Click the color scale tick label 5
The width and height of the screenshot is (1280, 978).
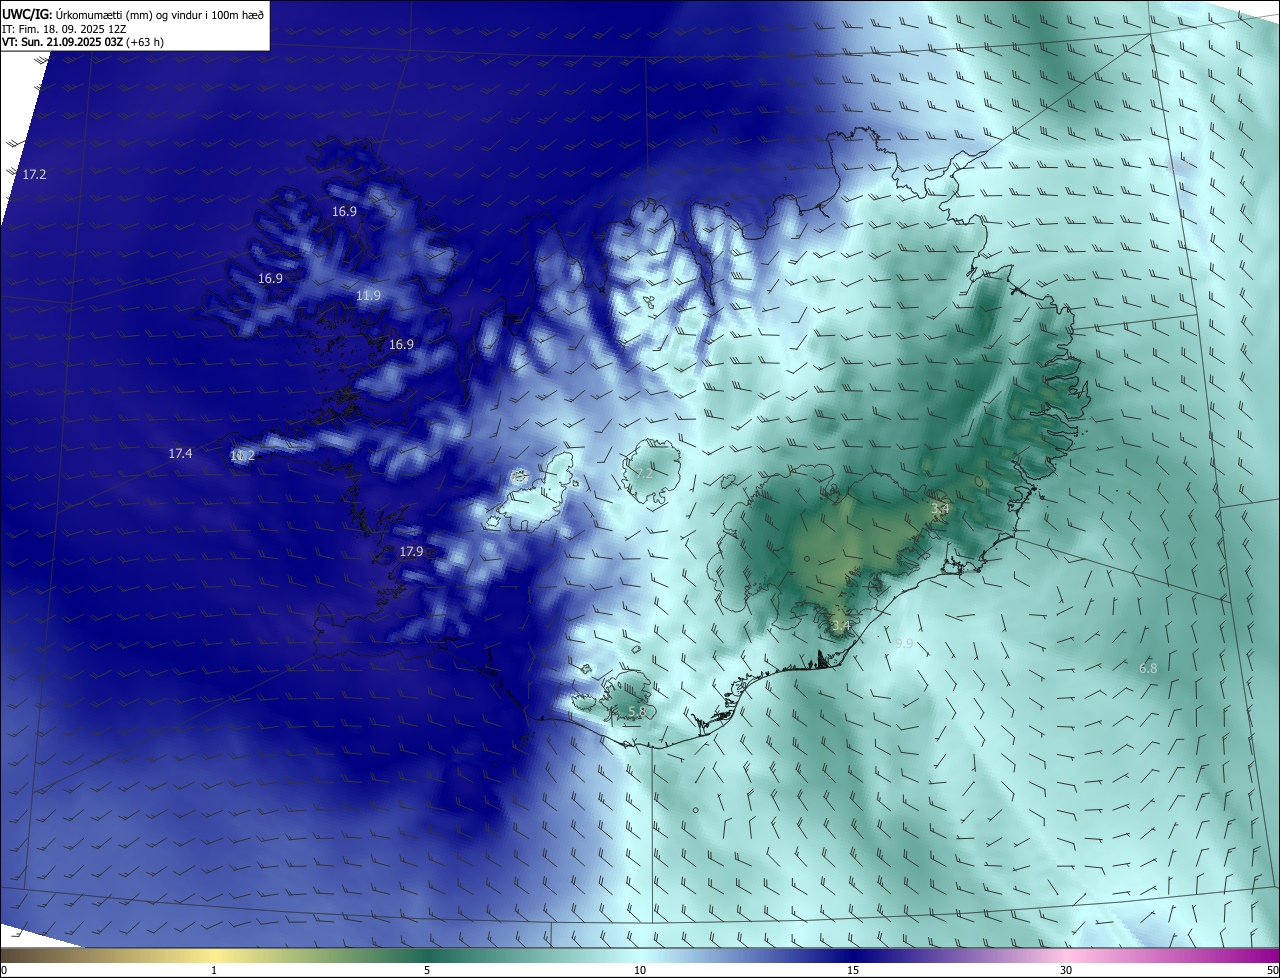[x=427, y=970]
